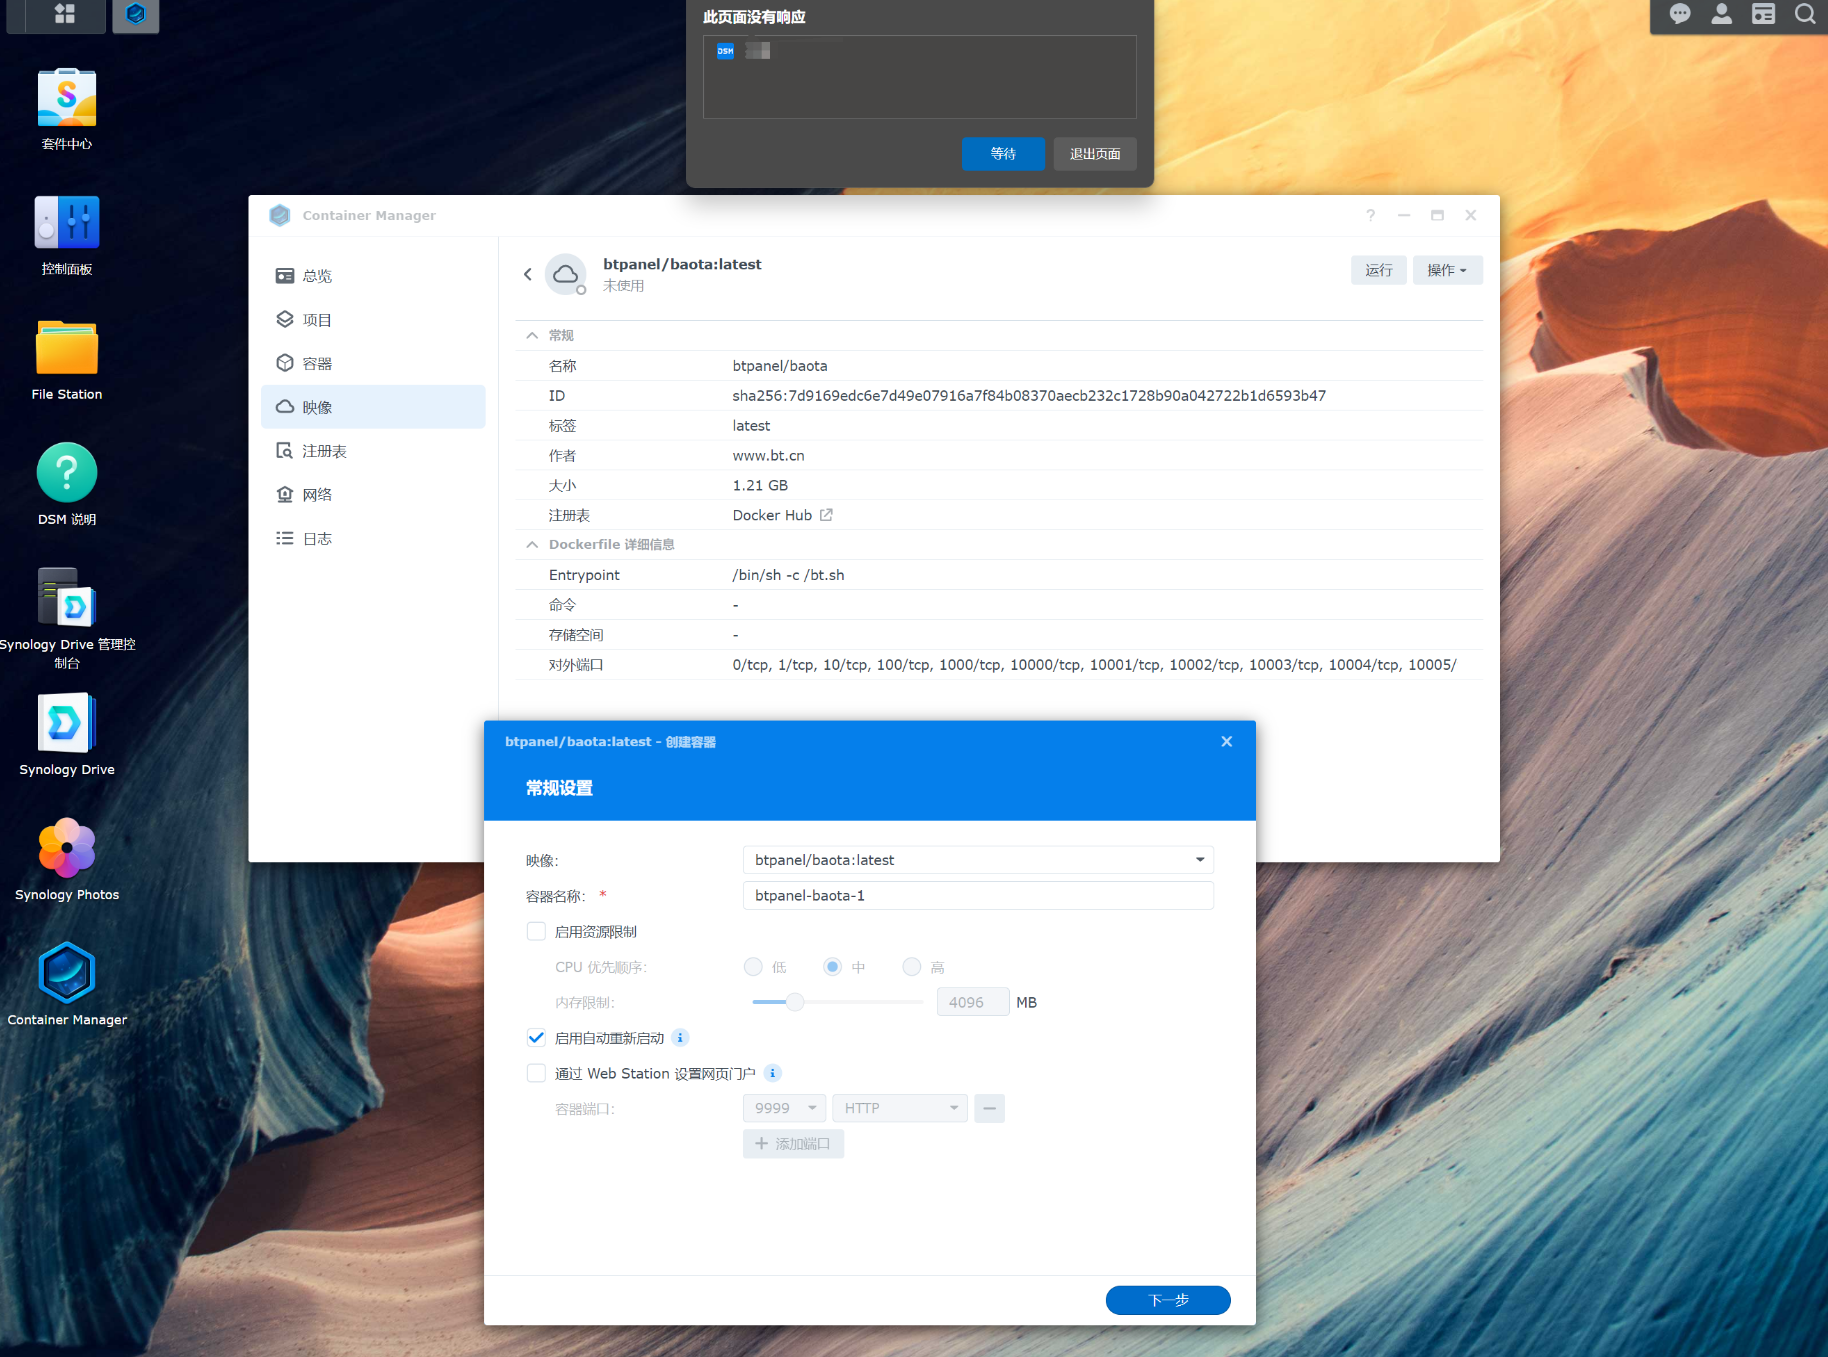Viewport: 1828px width, 1357px height.
Task: Close the create container dialog
Action: pyautogui.click(x=1227, y=741)
